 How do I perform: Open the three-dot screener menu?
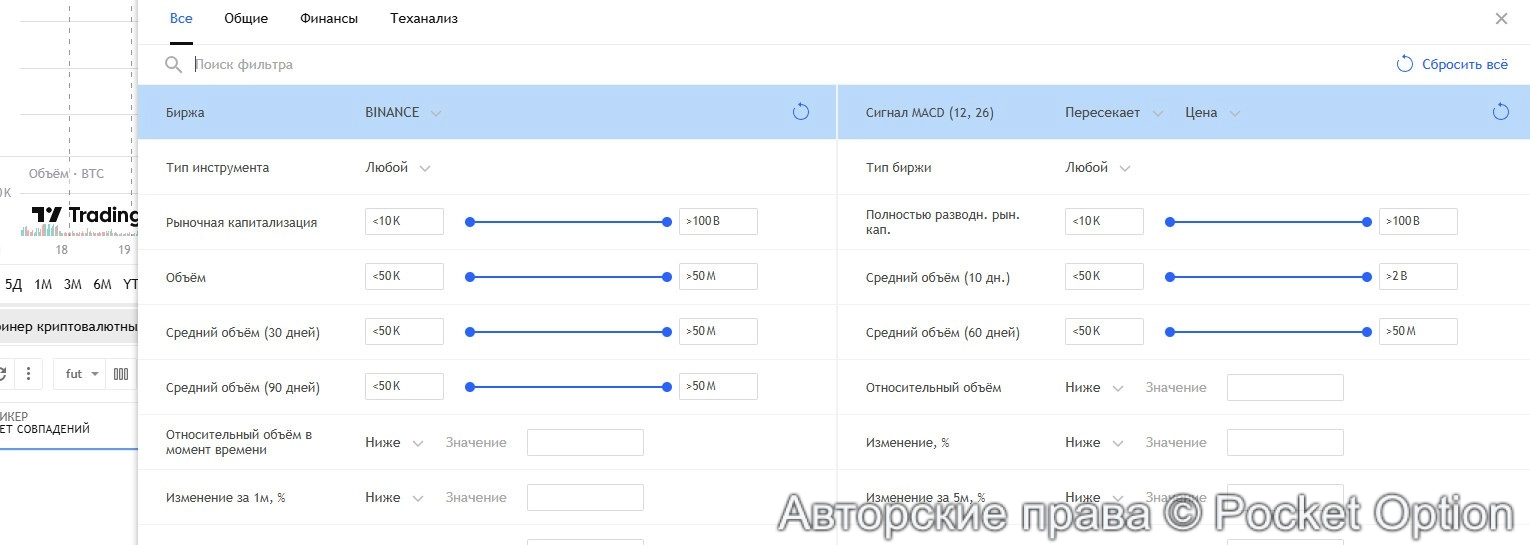29,374
